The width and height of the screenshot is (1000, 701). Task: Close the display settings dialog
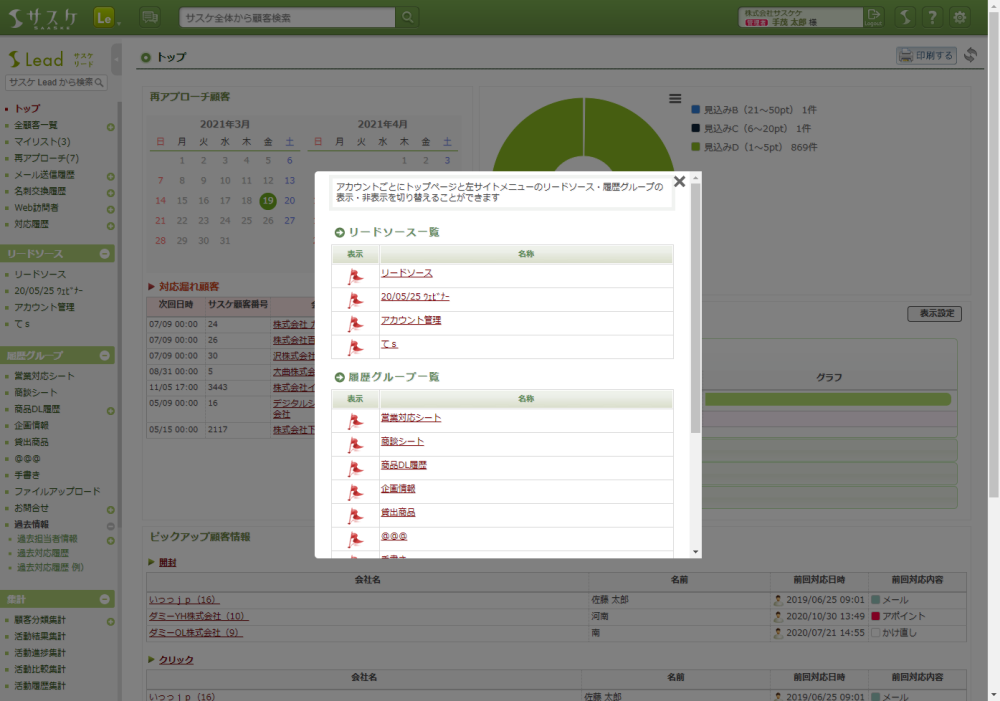(x=679, y=182)
